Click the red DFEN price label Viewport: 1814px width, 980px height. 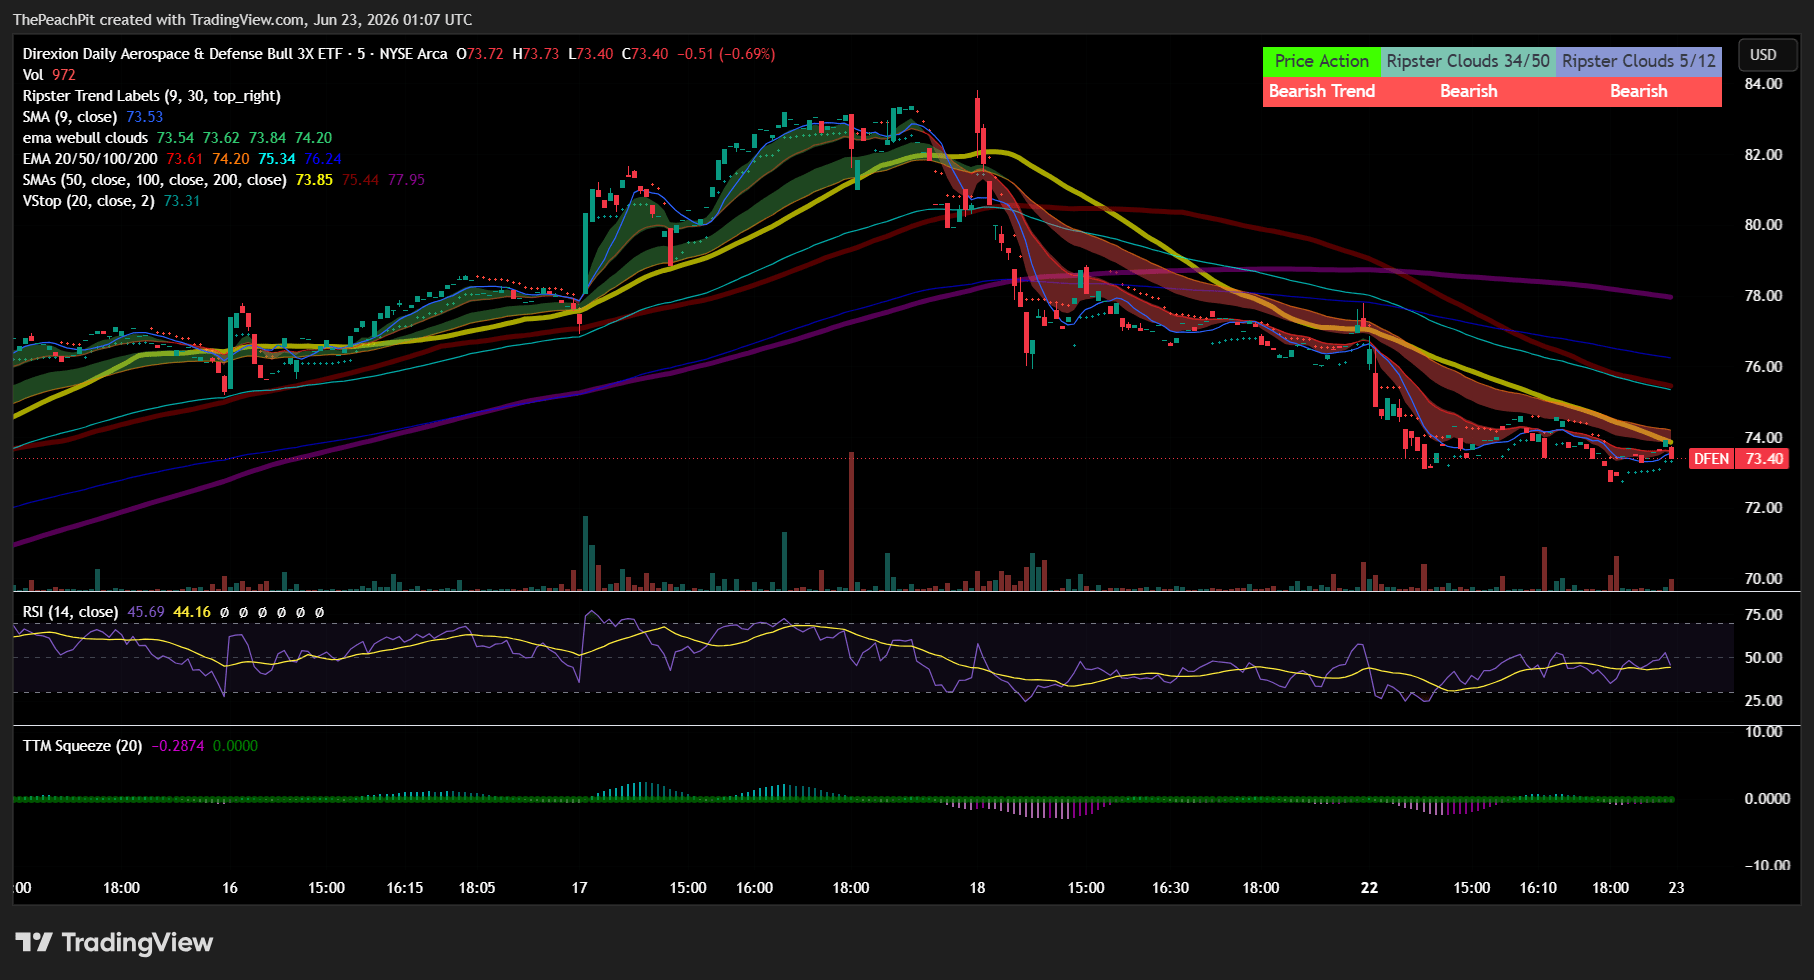pyautogui.click(x=1711, y=459)
